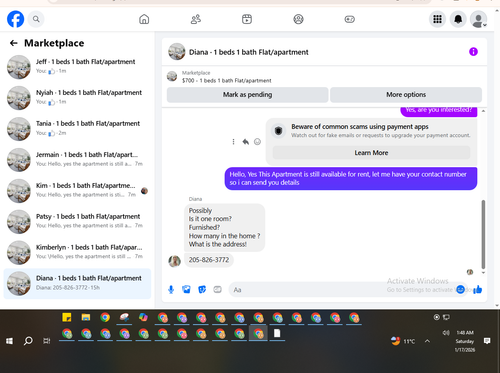
Task: Open Nyiah's apartment conversation
Action: 77,98
